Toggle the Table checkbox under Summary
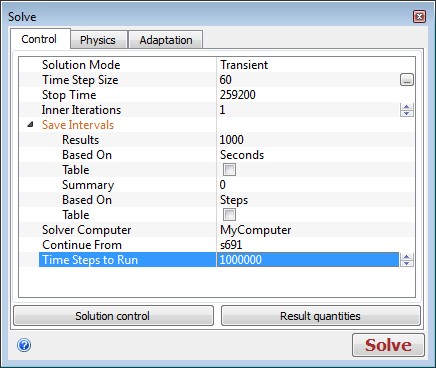This screenshot has height=368, width=436. (x=229, y=215)
